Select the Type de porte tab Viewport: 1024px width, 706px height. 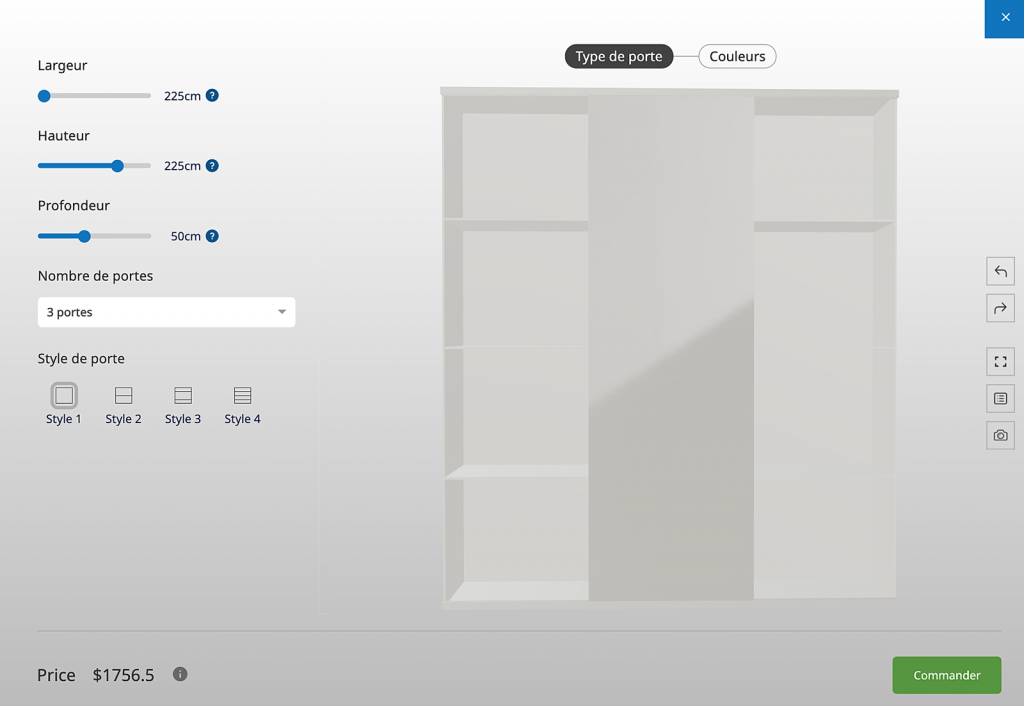pos(619,57)
